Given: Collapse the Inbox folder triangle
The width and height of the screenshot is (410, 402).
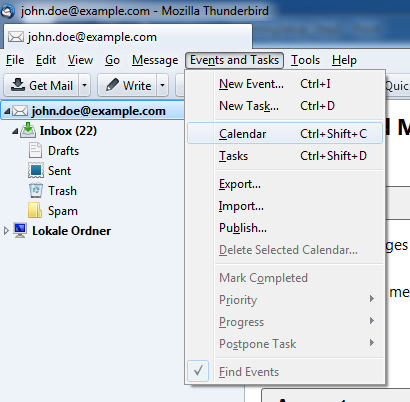Looking at the screenshot, I should [x=15, y=131].
